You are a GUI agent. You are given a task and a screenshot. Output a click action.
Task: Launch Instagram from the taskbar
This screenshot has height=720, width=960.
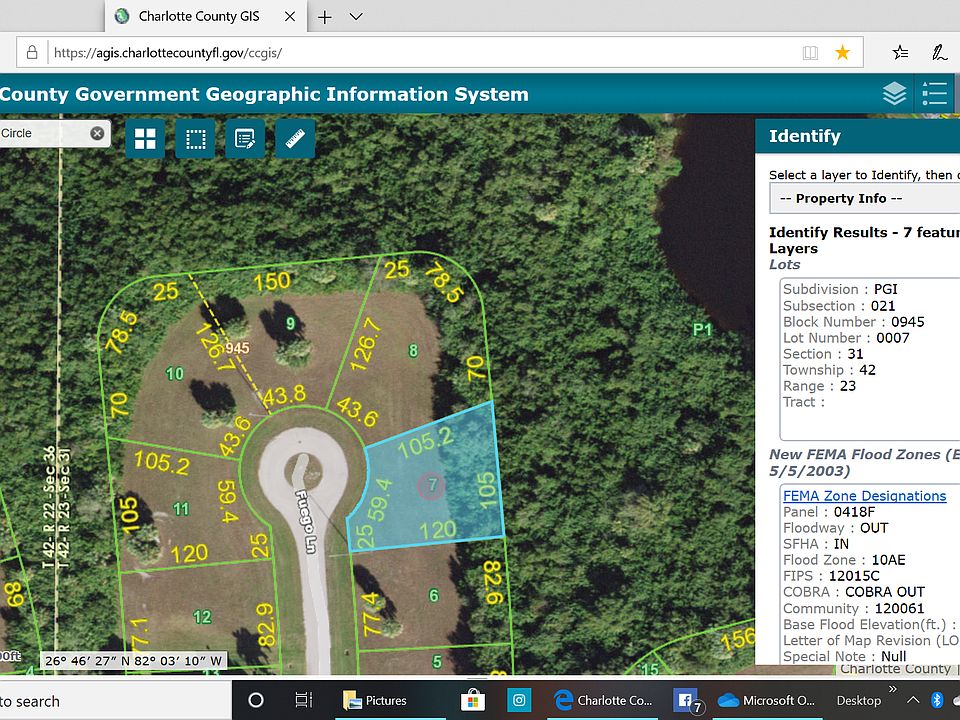tap(520, 700)
